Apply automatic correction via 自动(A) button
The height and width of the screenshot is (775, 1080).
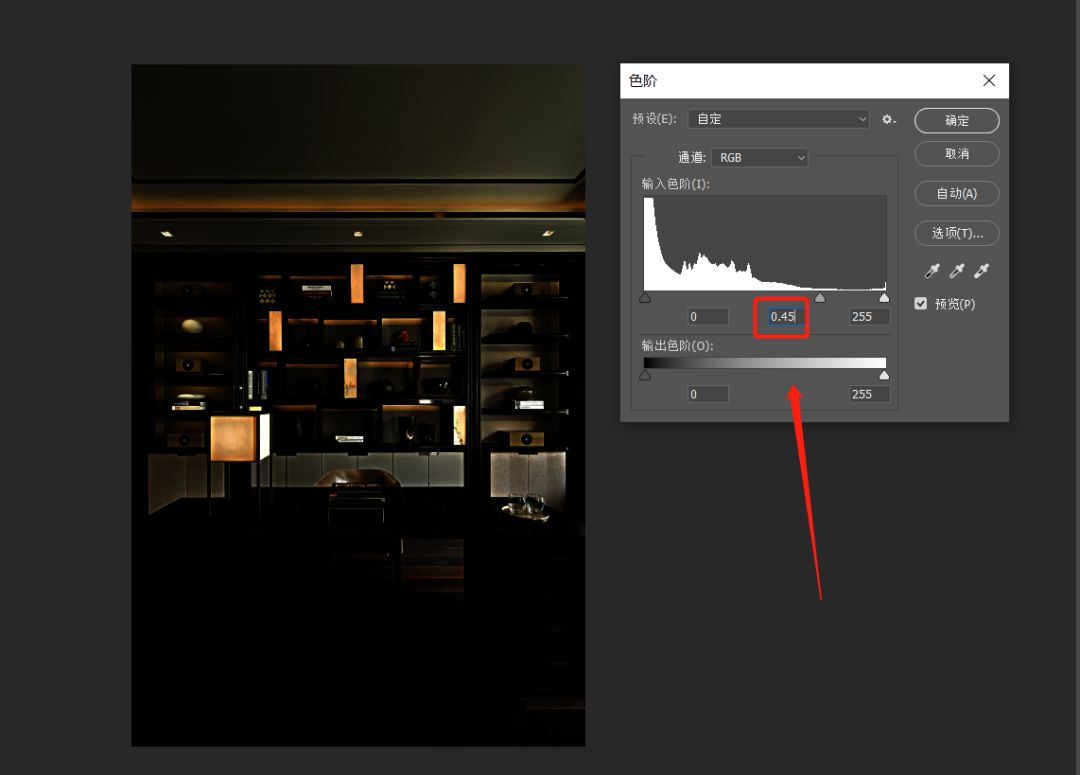click(956, 193)
